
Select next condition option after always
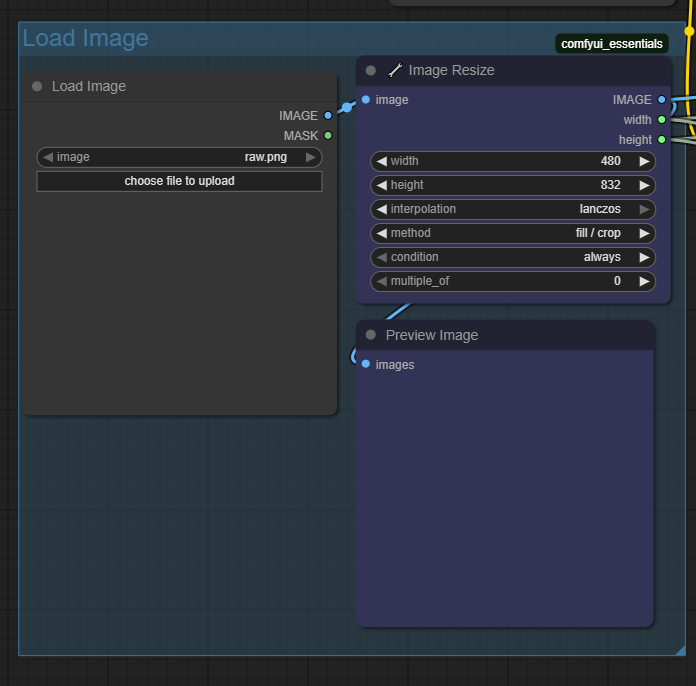644,257
